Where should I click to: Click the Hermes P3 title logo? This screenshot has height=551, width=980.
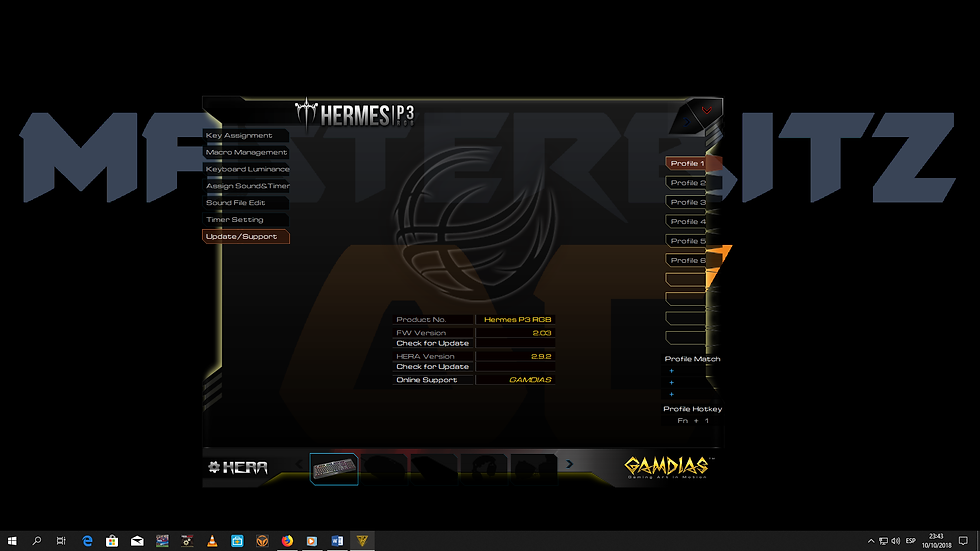point(354,114)
